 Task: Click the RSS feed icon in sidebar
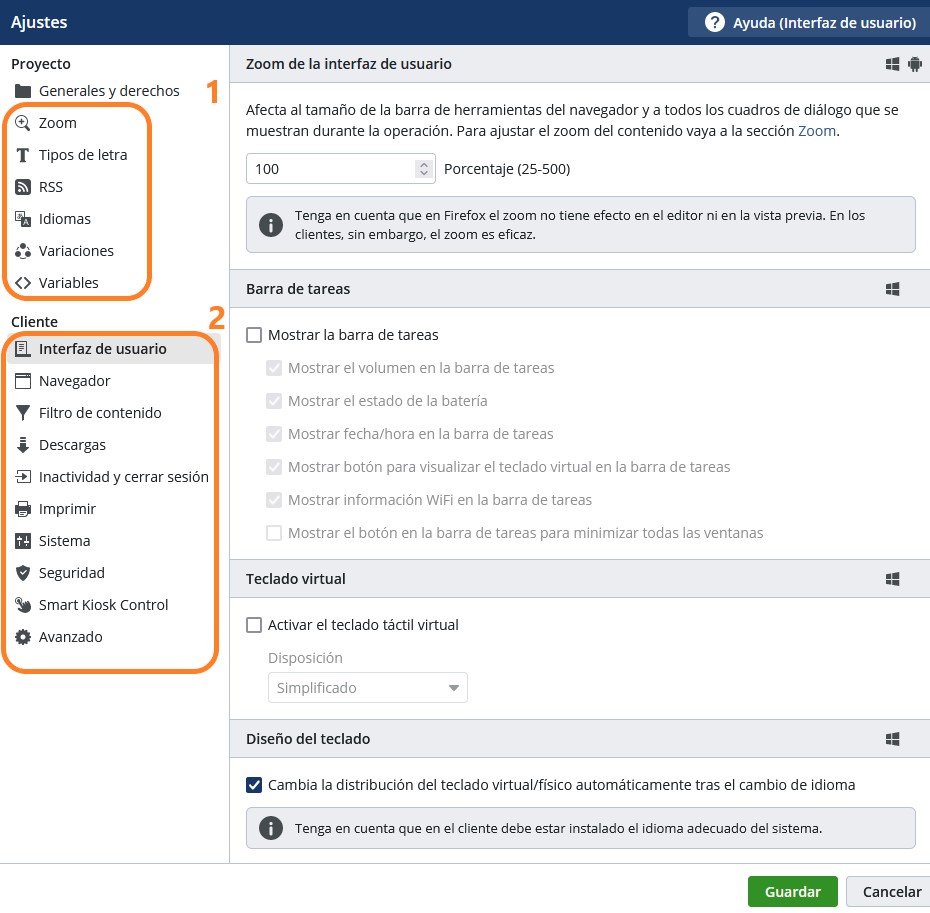click(23, 187)
